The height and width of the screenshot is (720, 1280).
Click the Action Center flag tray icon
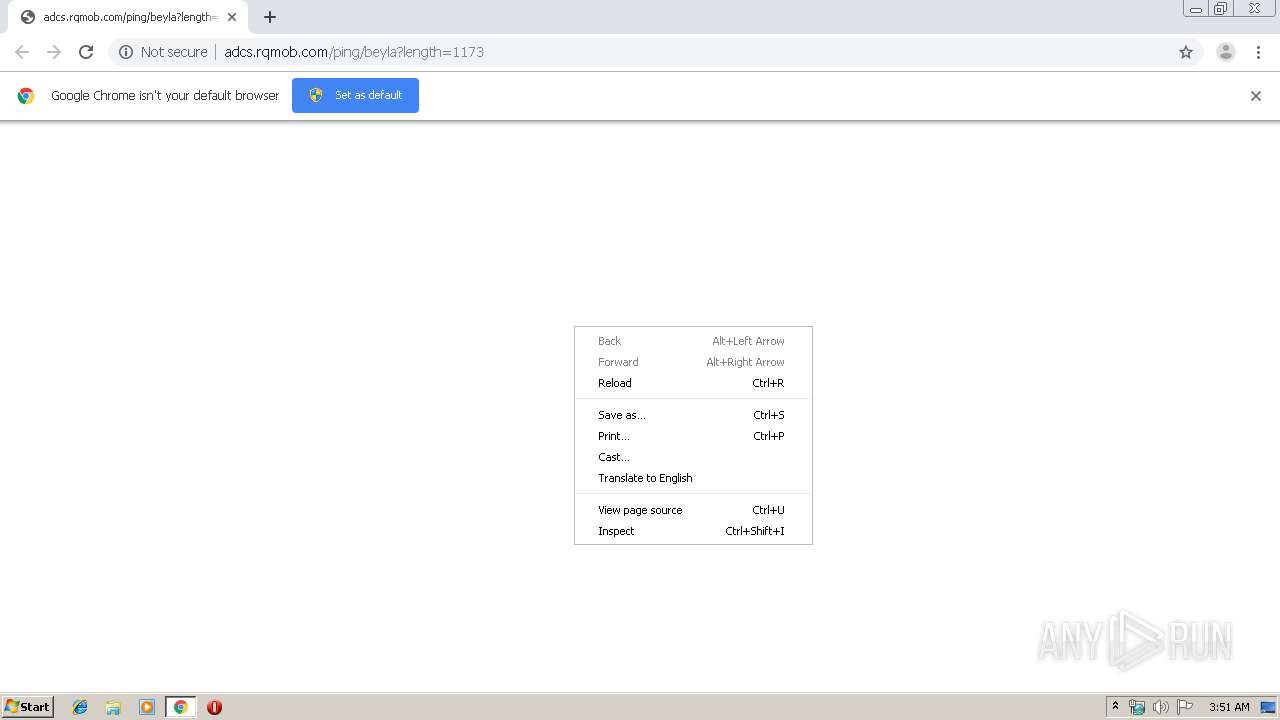click(x=1185, y=707)
